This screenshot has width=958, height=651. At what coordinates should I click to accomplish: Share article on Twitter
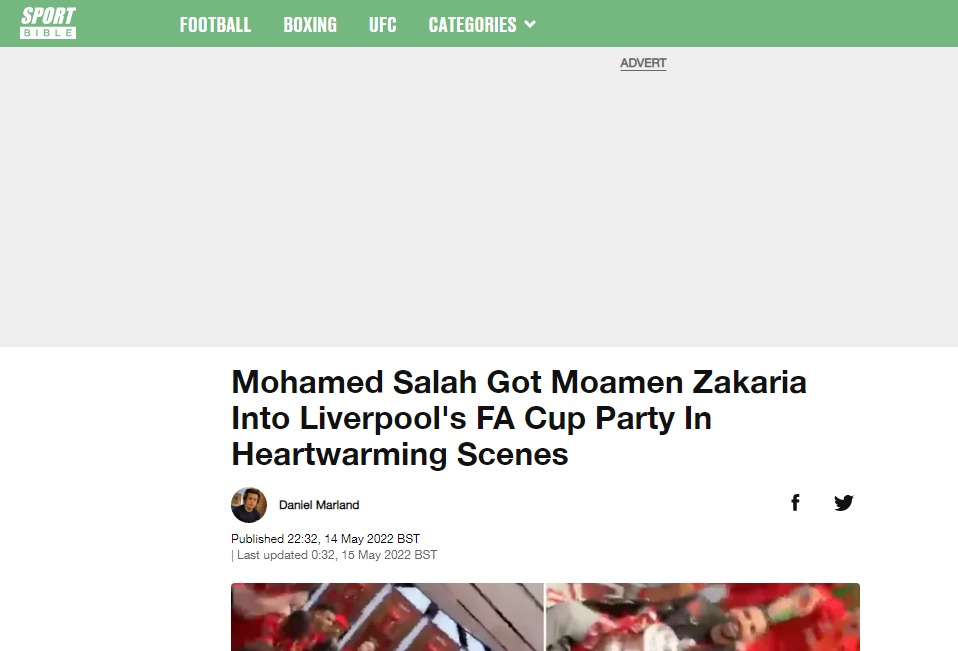844,502
